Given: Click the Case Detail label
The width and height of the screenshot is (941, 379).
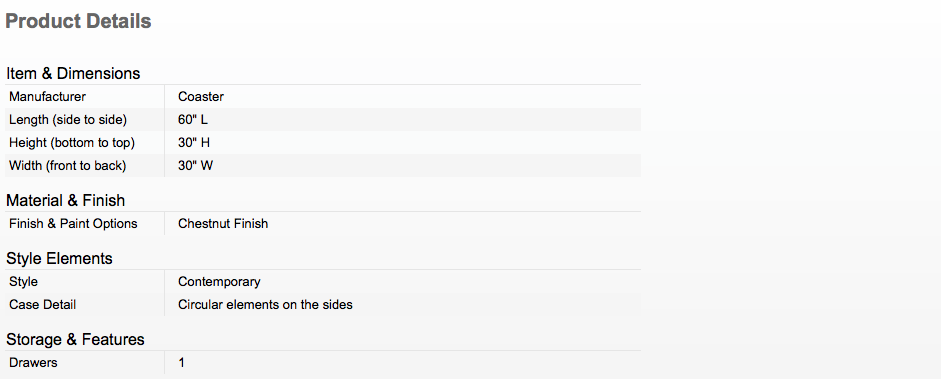Looking at the screenshot, I should coord(43,305).
